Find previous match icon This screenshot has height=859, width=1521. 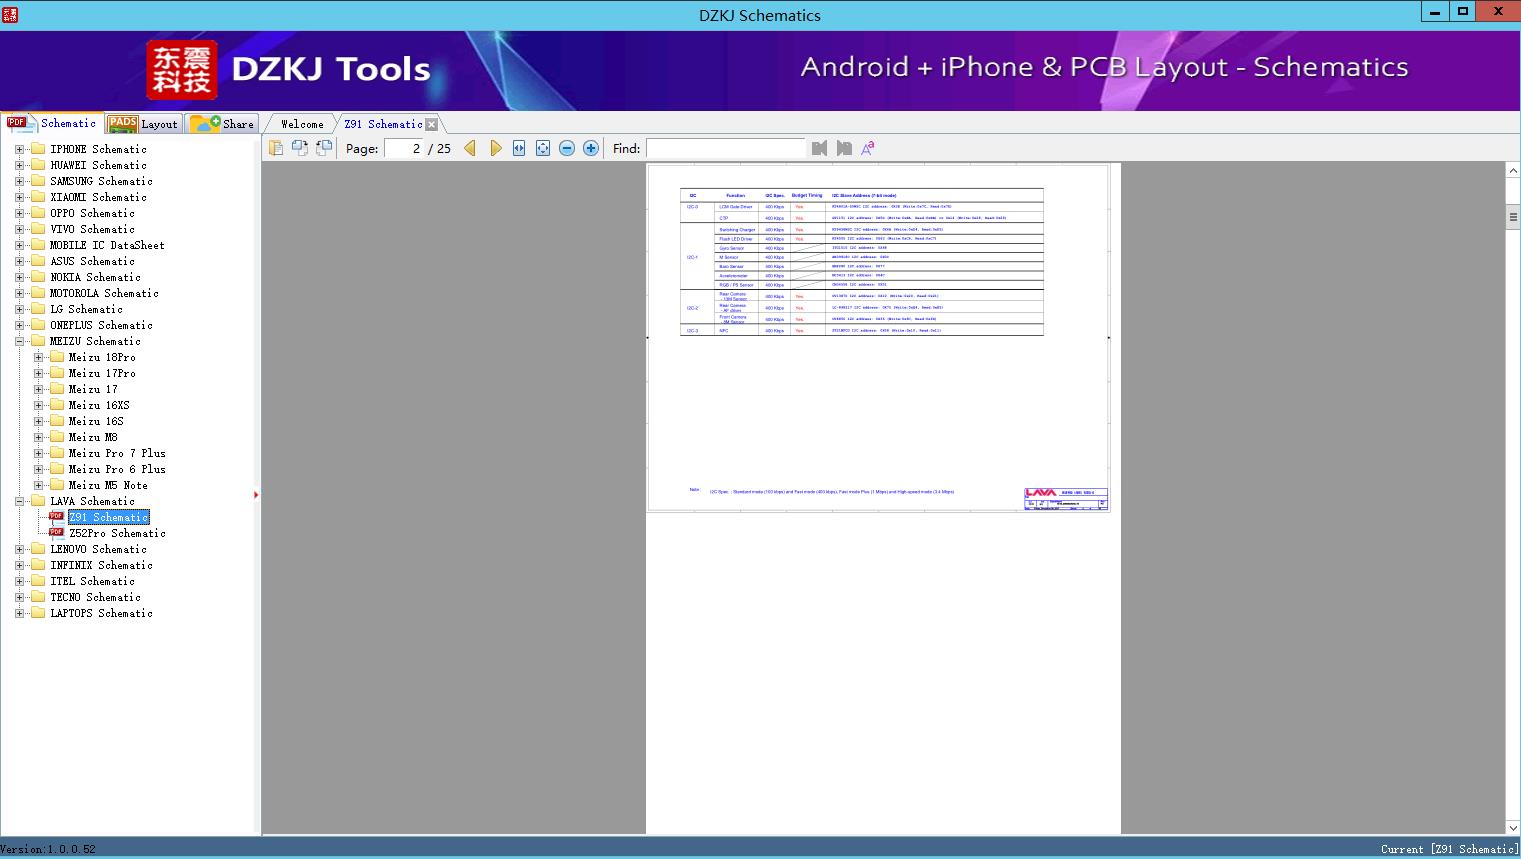(x=820, y=148)
